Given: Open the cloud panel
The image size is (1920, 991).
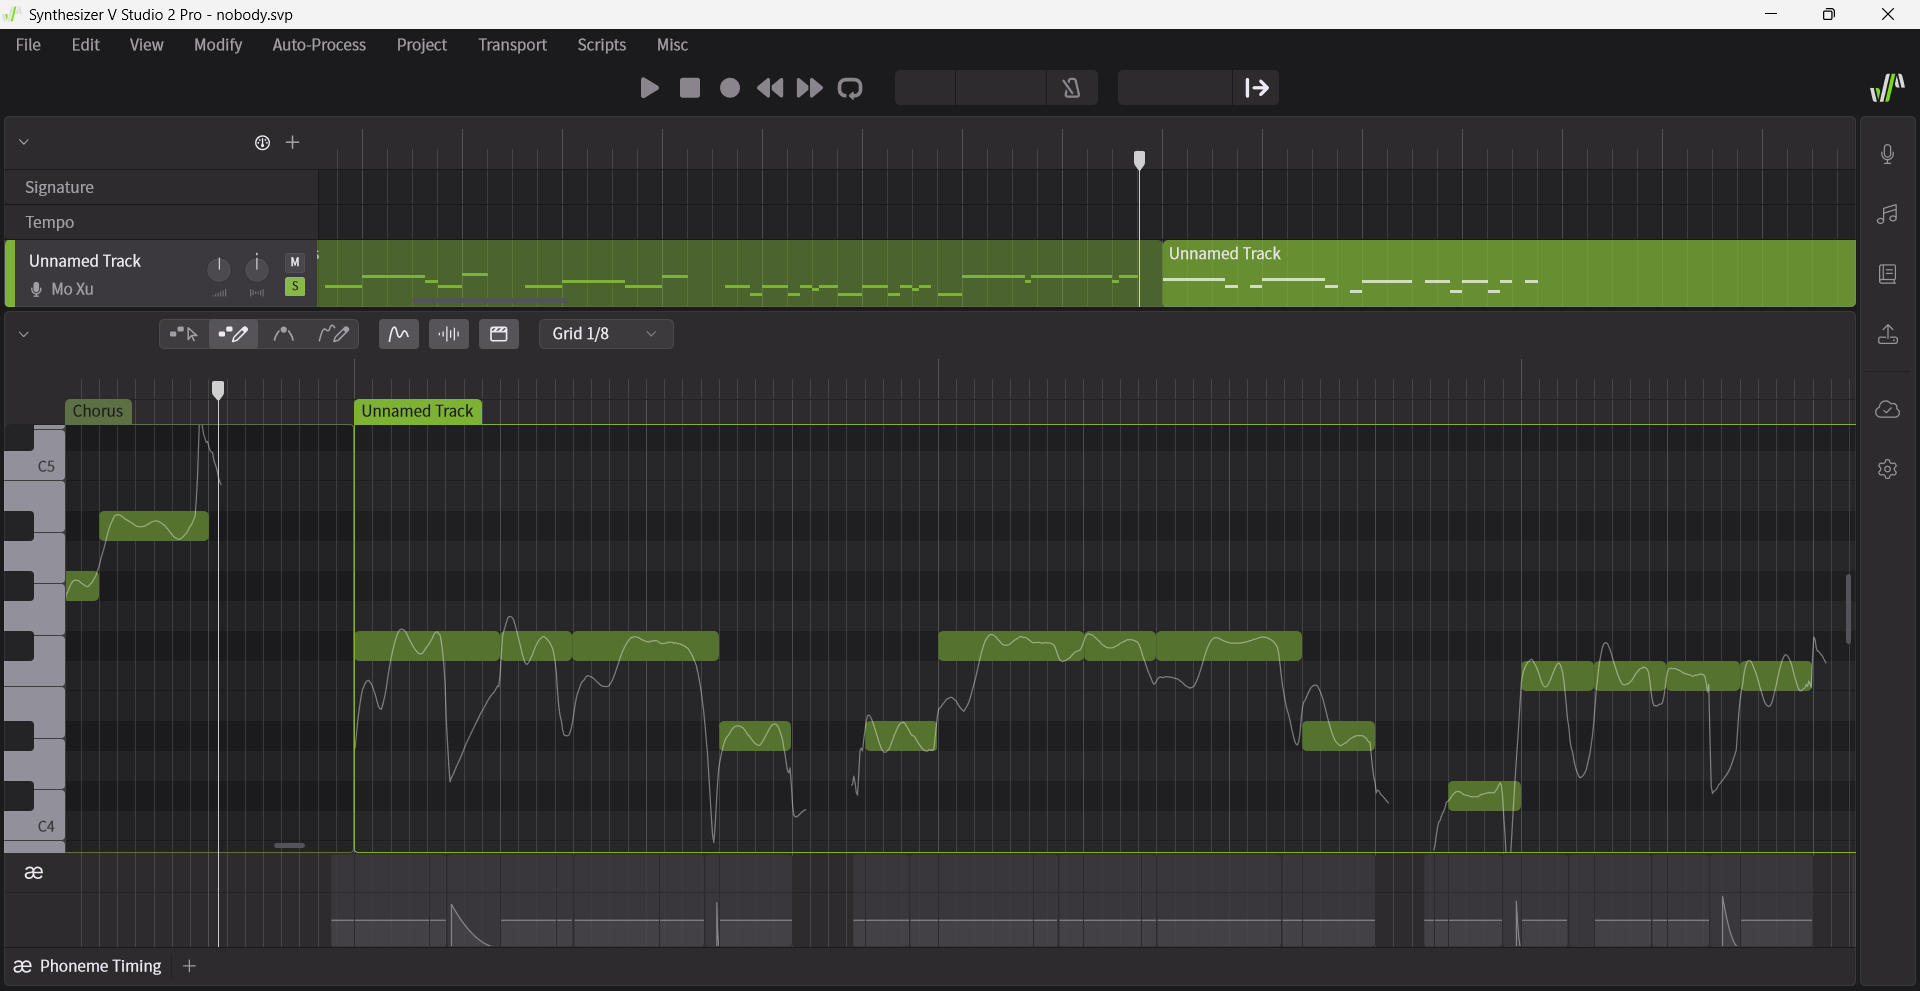Looking at the screenshot, I should [x=1887, y=409].
